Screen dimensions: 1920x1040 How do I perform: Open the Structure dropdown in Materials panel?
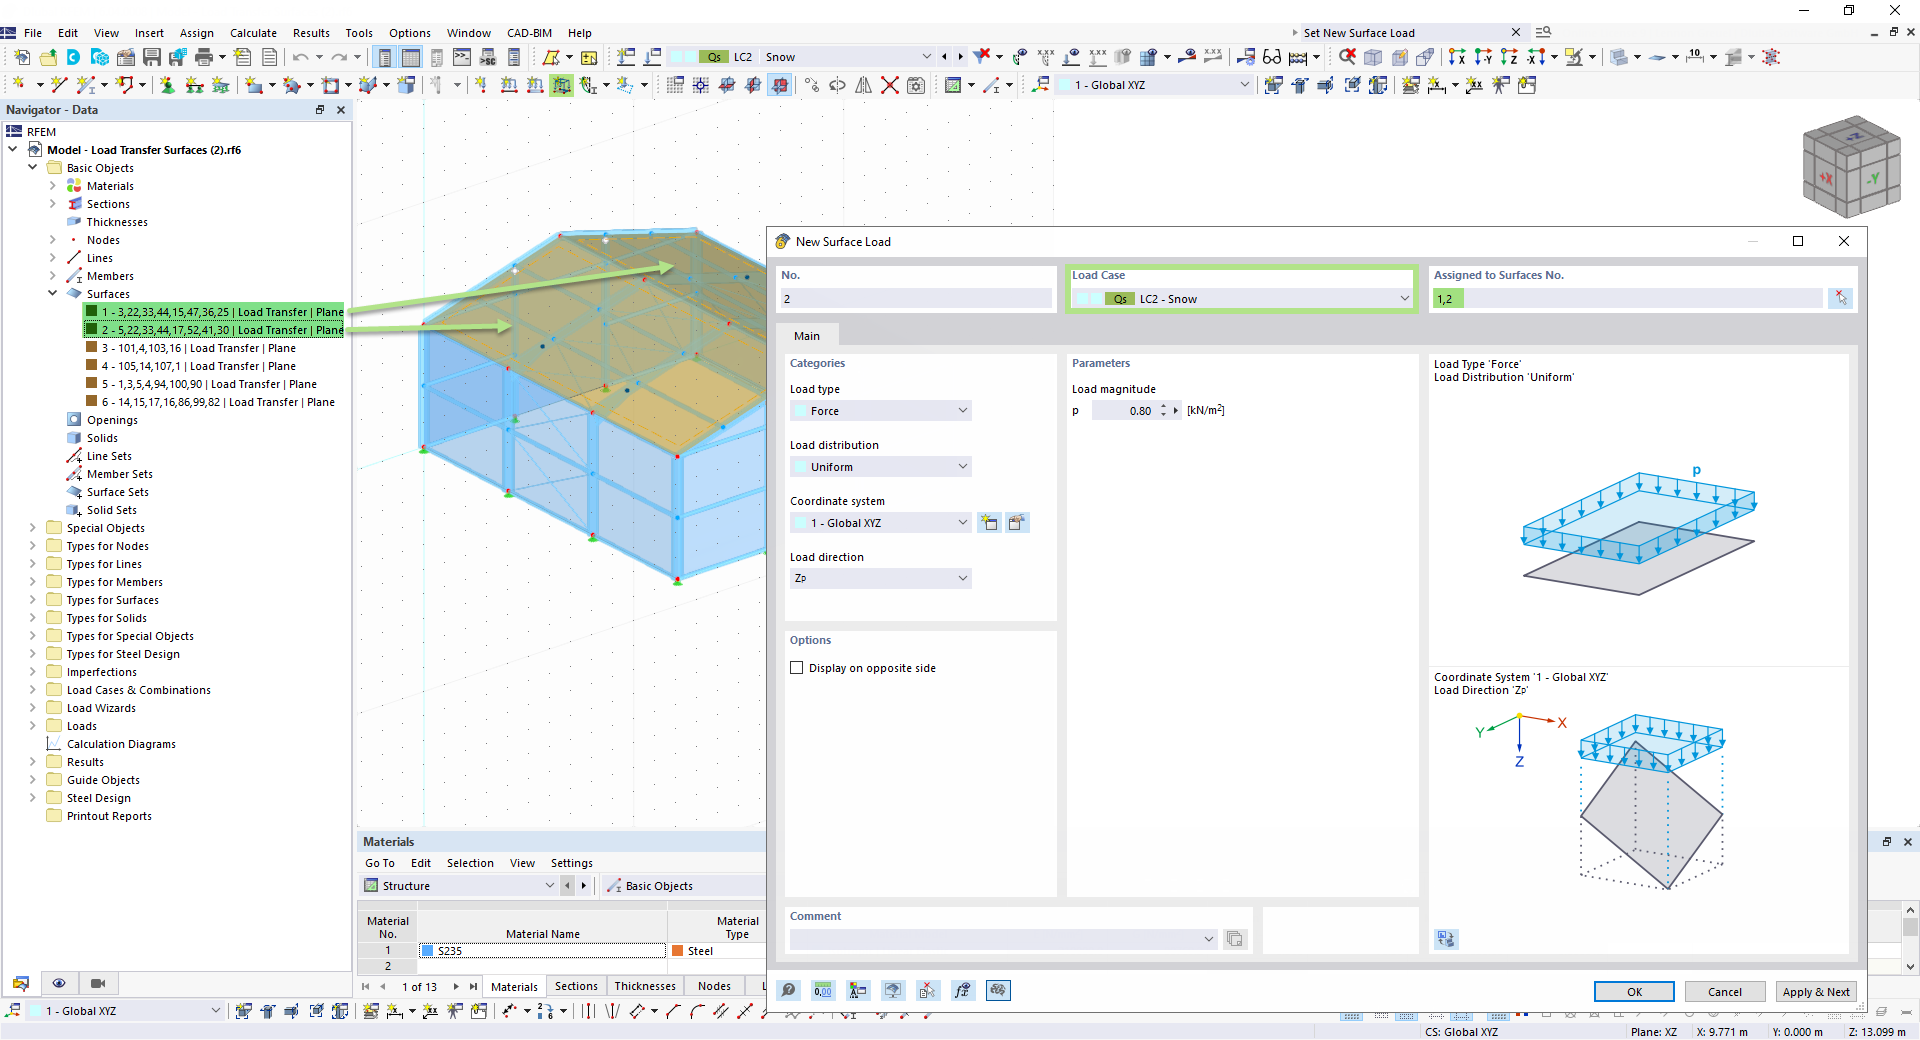point(459,886)
